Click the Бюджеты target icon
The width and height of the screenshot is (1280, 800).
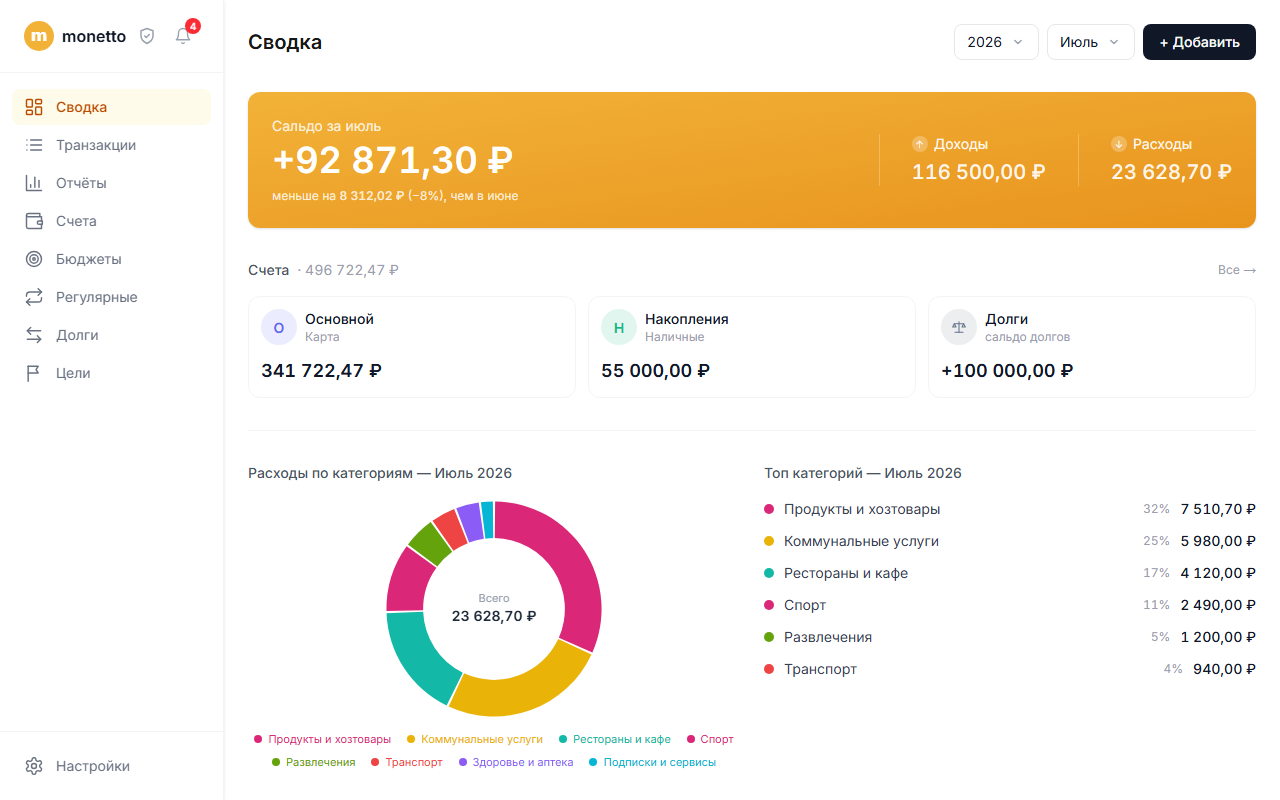tap(34, 259)
